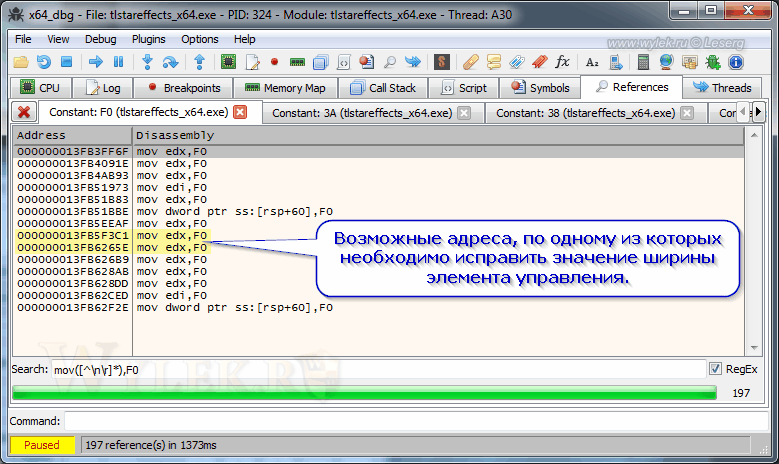Open About with the blue info icon

[x=736, y=62]
